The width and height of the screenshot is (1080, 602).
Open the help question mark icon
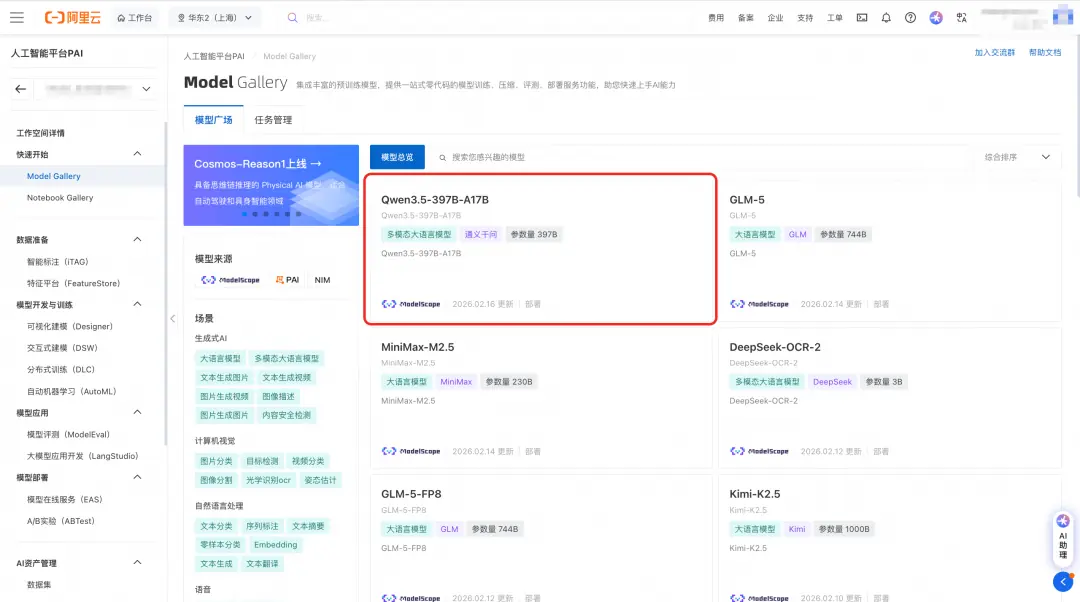(910, 18)
